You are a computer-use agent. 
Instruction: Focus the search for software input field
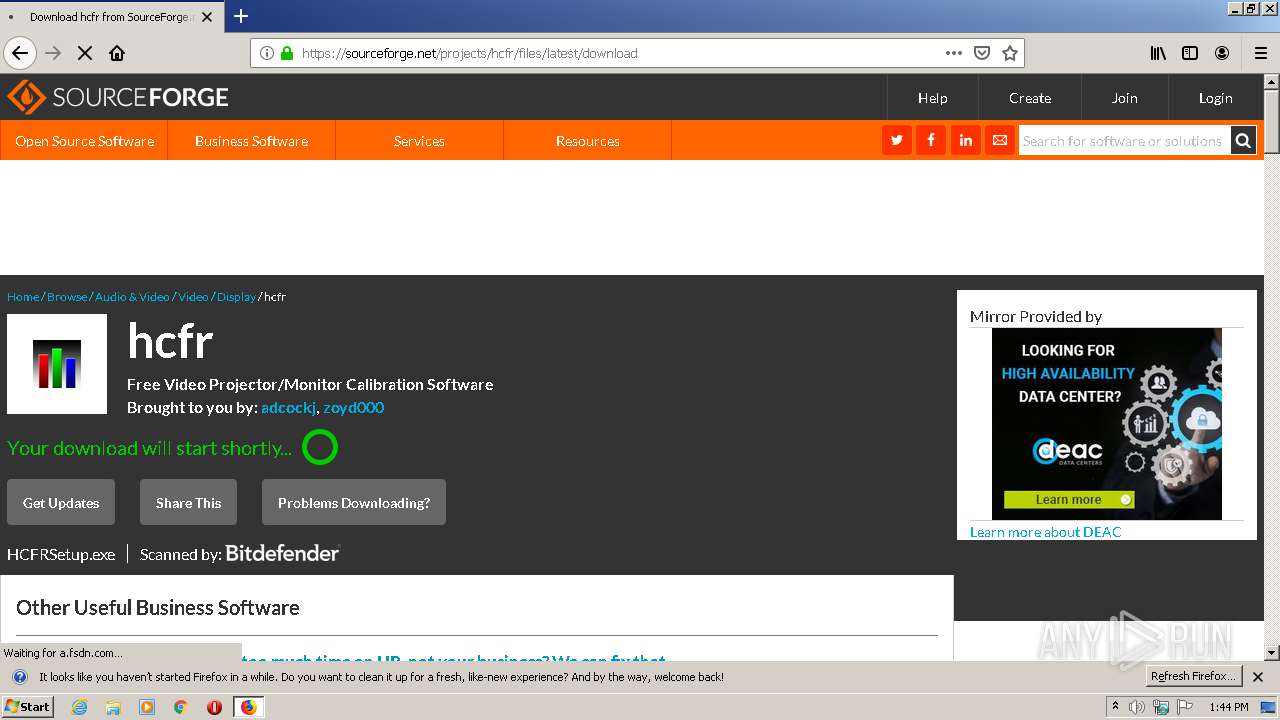point(1124,141)
